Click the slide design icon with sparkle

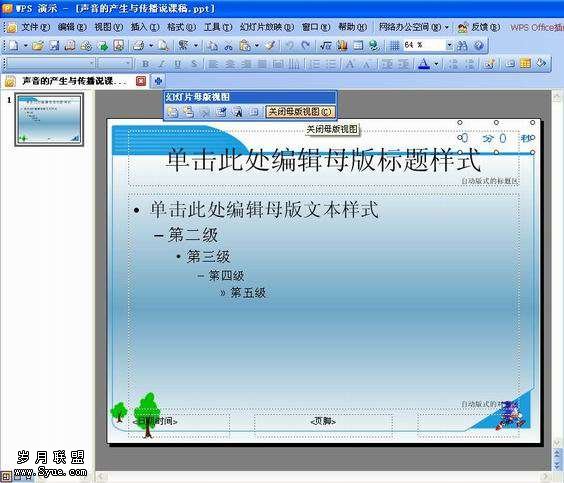click(x=489, y=64)
